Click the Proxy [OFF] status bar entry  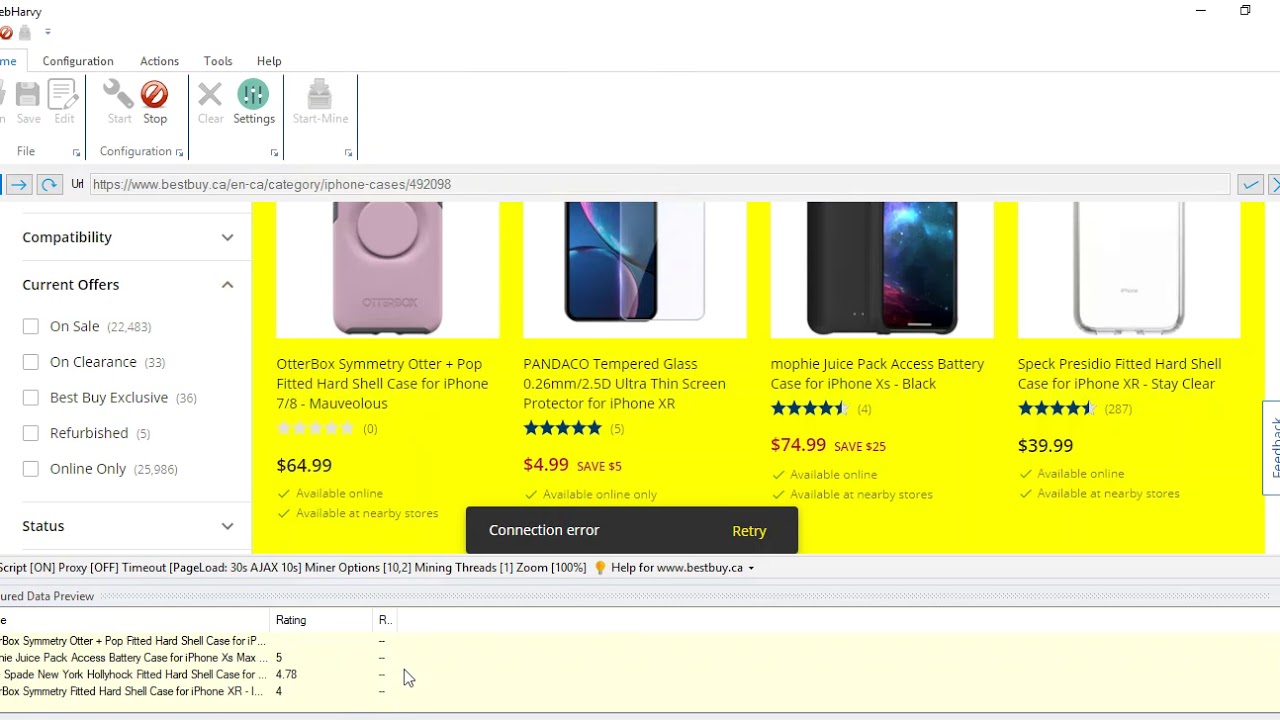click(x=88, y=567)
